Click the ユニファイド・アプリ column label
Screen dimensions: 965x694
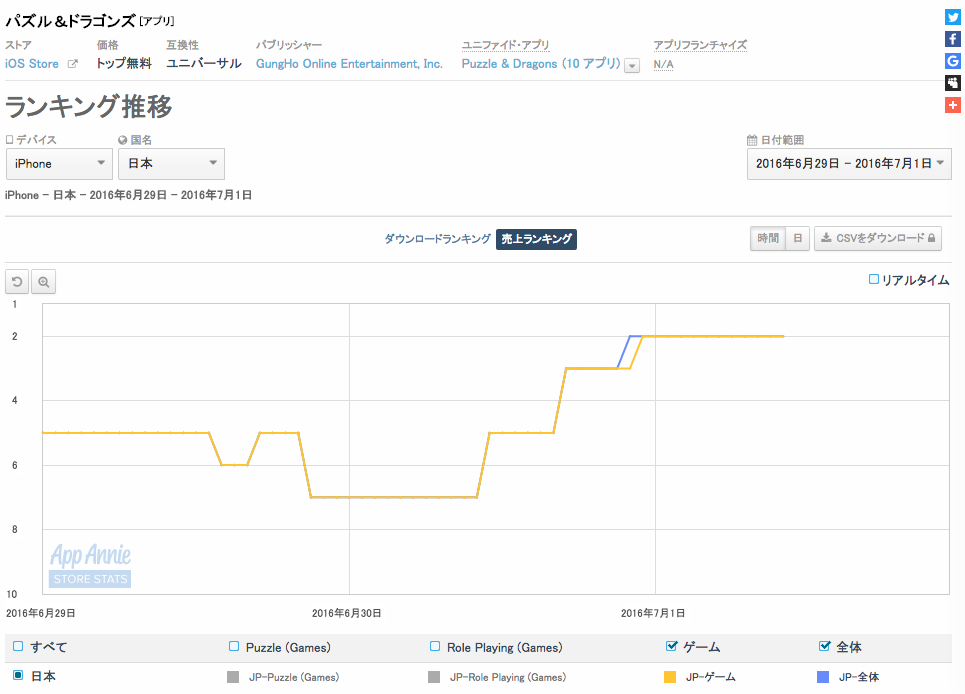coord(505,45)
